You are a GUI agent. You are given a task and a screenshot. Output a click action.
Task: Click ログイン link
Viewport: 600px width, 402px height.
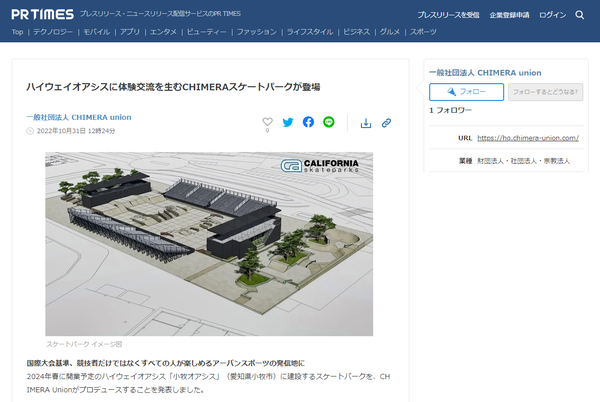coord(553,15)
